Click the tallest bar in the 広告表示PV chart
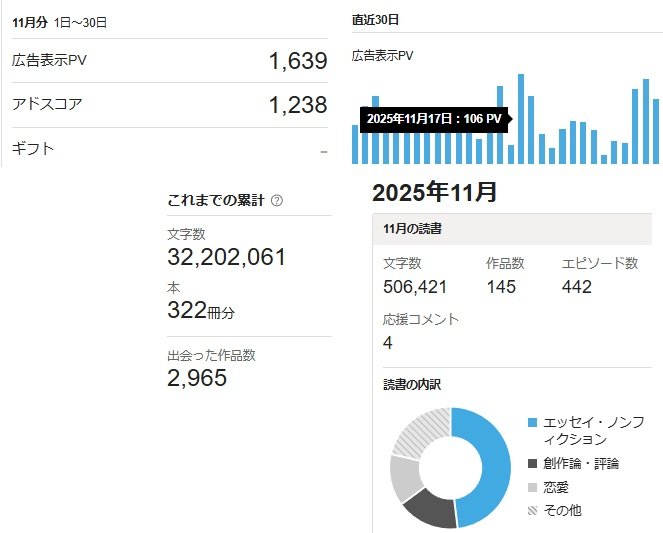 point(521,118)
